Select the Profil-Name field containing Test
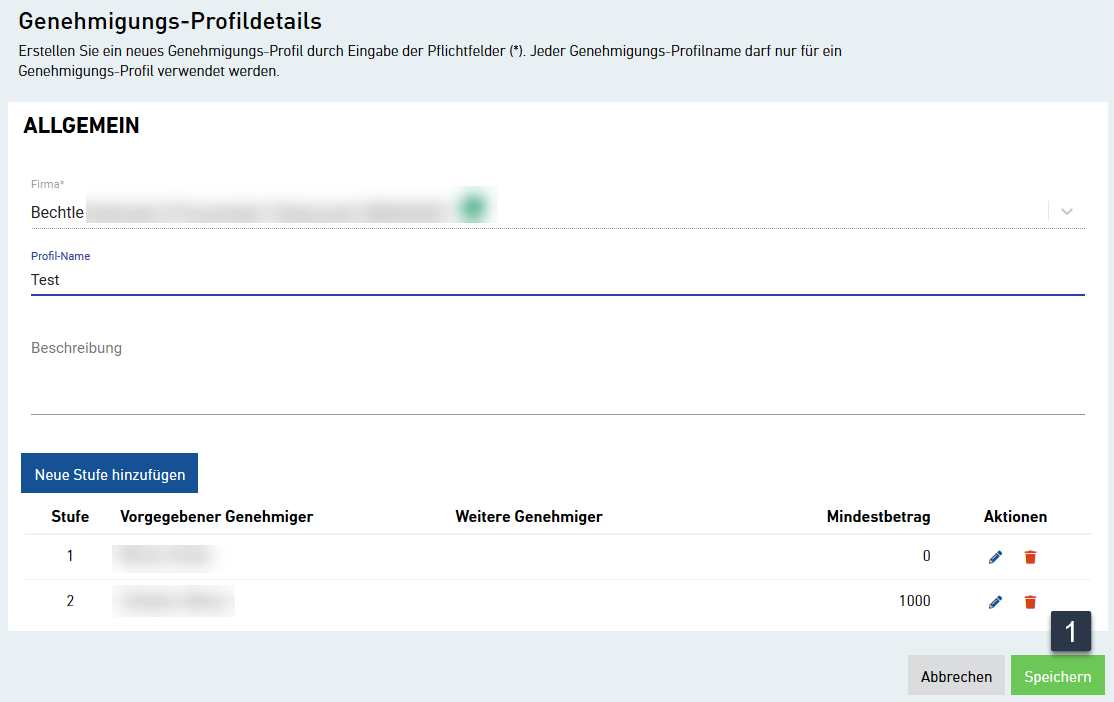The height and width of the screenshot is (702, 1114). click(x=300, y=279)
